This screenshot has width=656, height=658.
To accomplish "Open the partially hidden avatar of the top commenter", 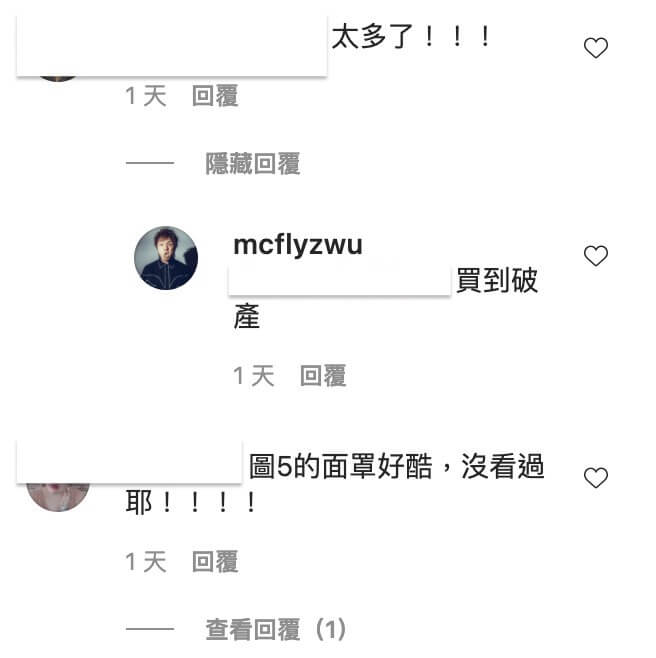I will (58, 78).
